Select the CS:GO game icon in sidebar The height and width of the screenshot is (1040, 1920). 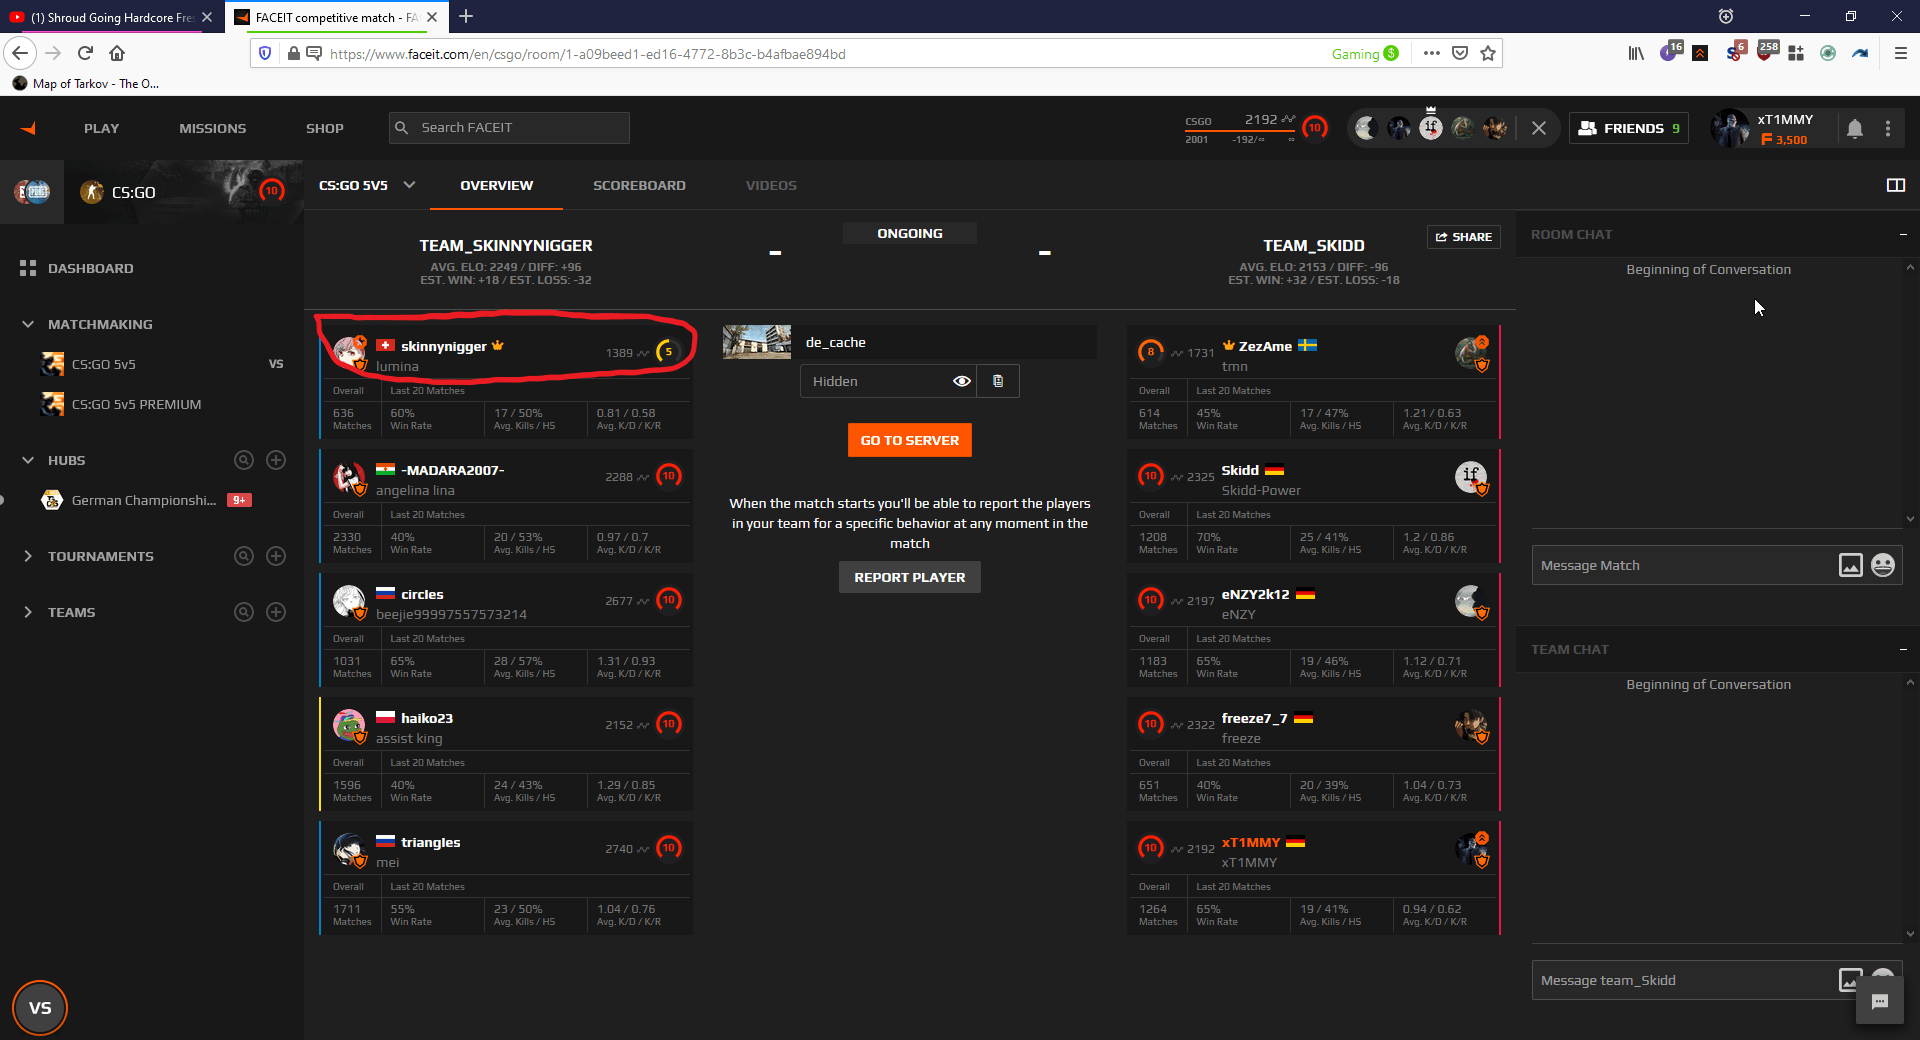click(92, 192)
